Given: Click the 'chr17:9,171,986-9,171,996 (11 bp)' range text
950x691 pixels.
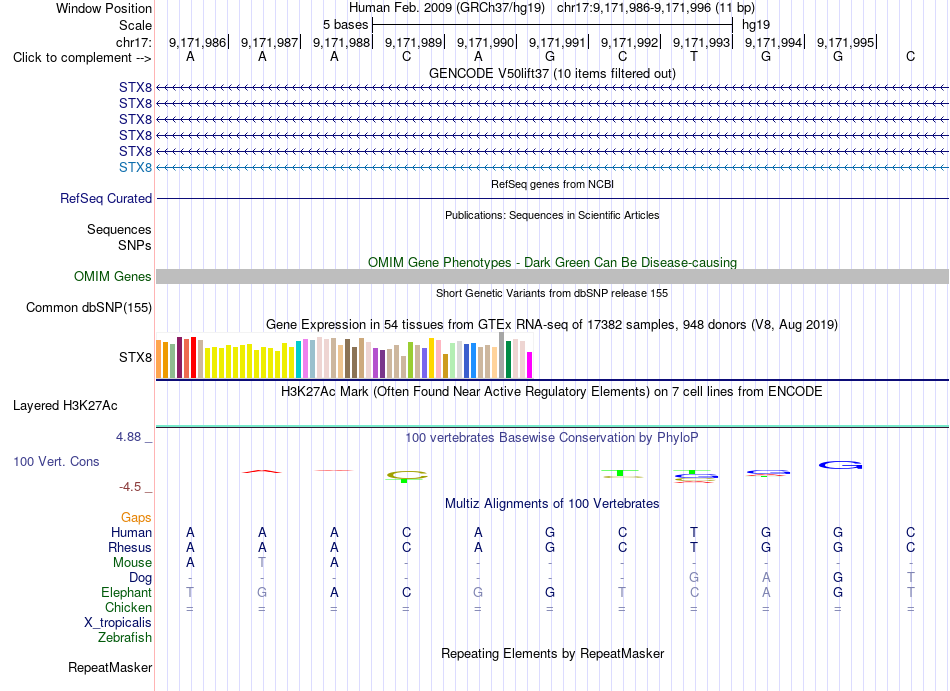Looking at the screenshot, I should [x=656, y=8].
